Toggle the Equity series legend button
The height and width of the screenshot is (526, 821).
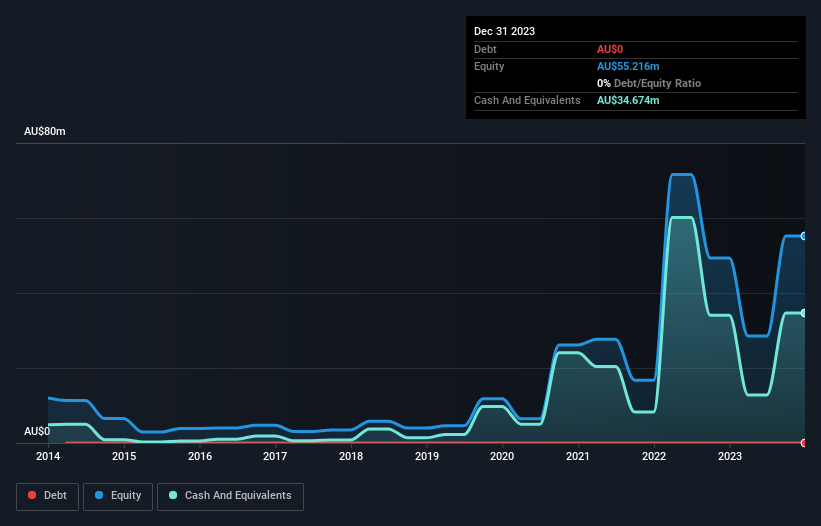(x=118, y=497)
